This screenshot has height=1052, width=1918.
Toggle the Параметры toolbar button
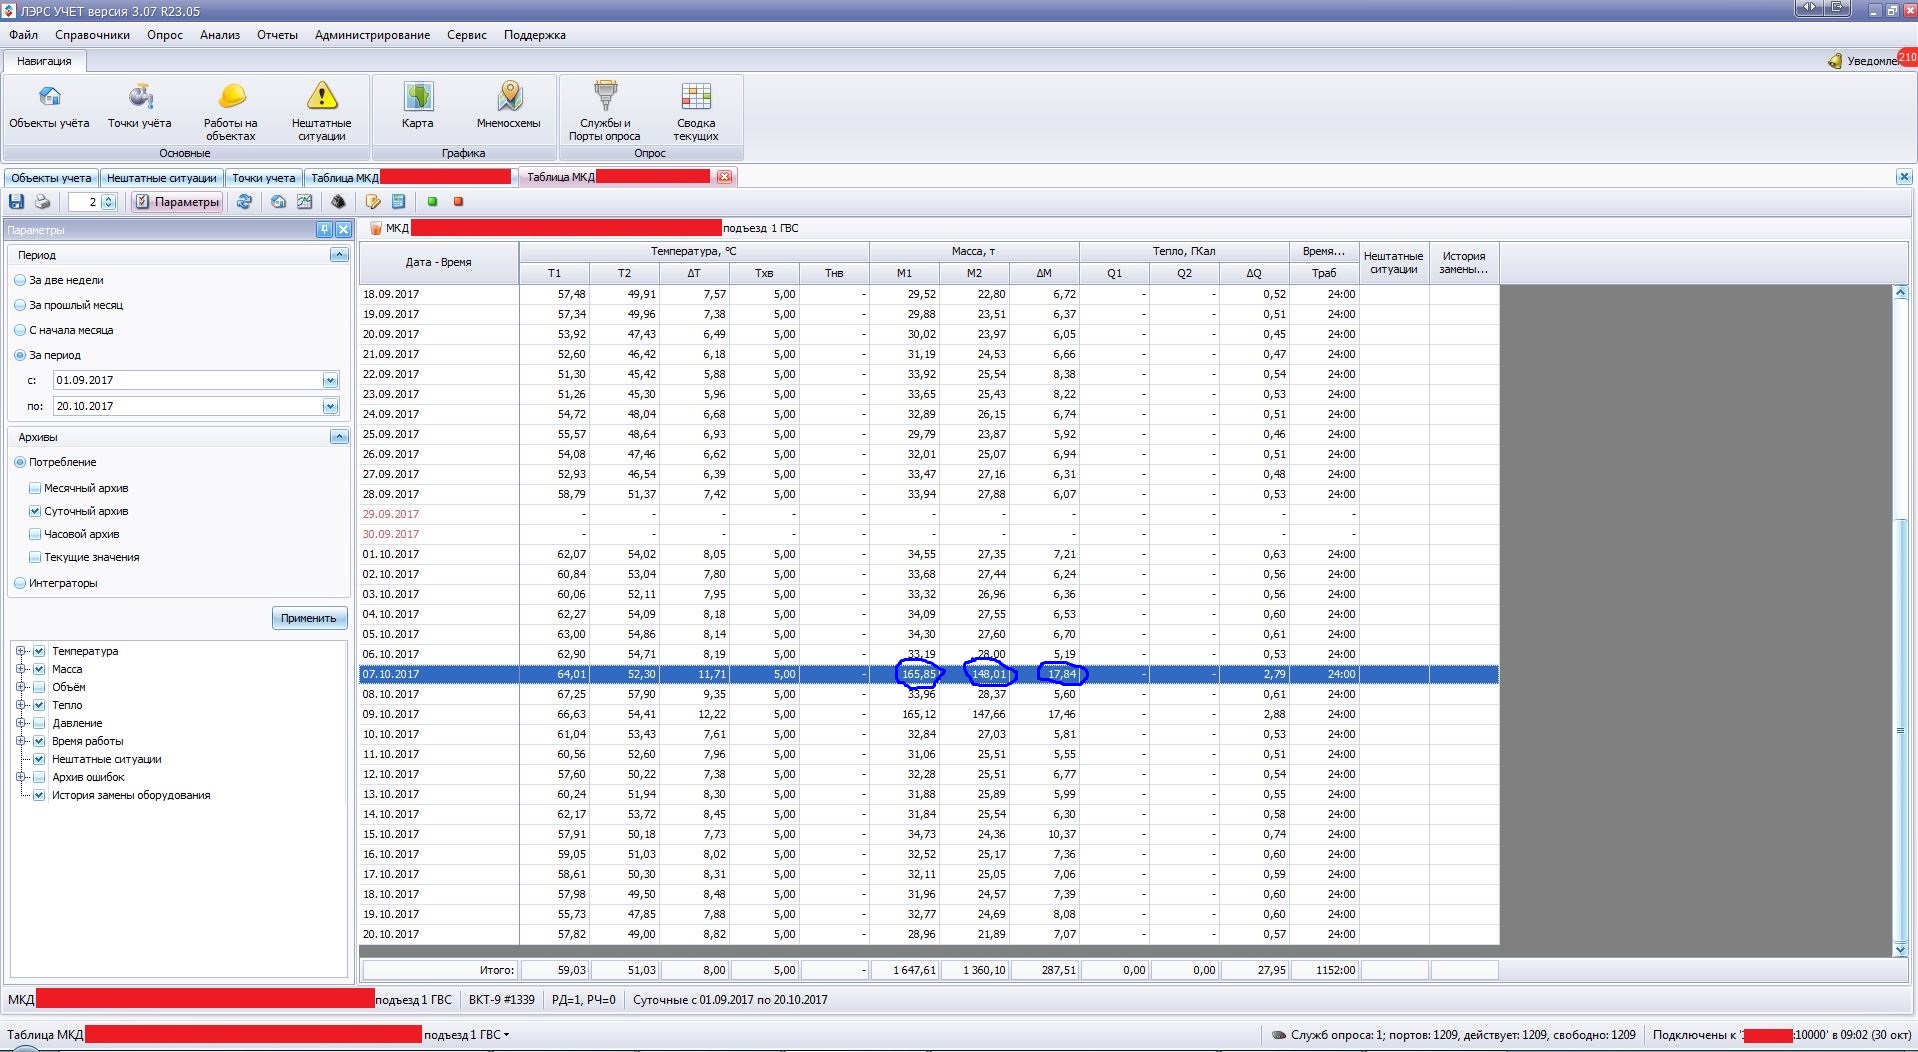click(178, 202)
